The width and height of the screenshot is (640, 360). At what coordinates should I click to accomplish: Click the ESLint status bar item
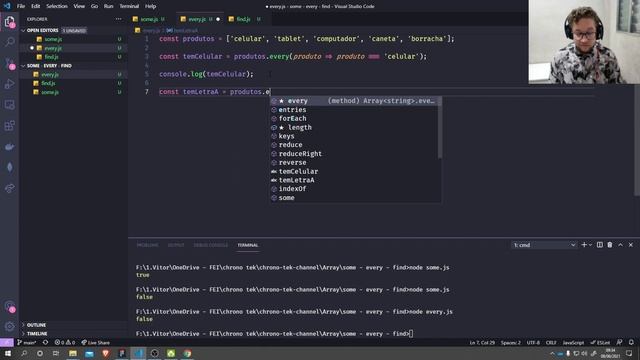click(600, 342)
